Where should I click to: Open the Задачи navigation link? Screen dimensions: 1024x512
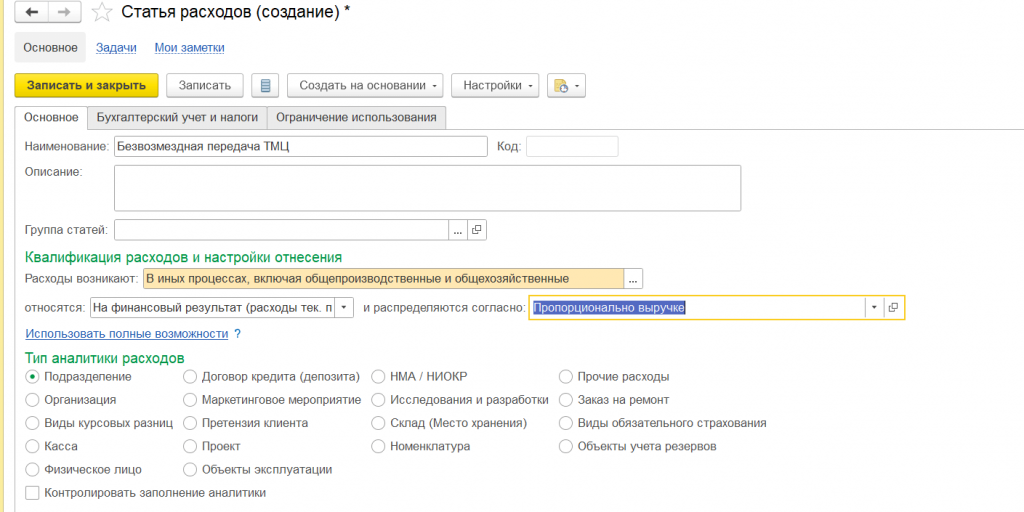tap(116, 48)
